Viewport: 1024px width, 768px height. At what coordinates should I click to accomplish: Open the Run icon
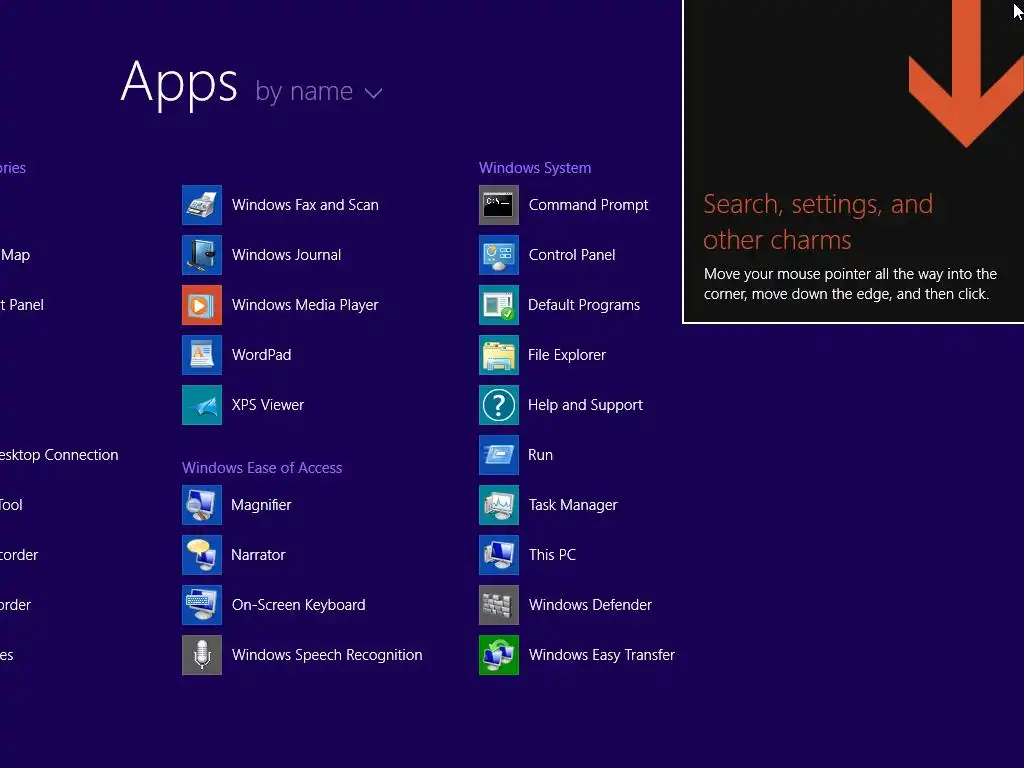(499, 455)
